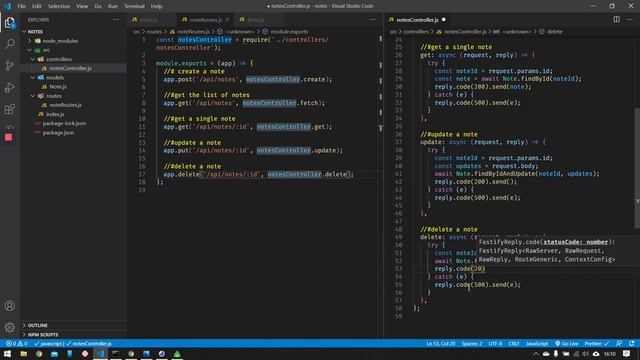Open the Accounts icon in the activity bar
The width and height of the screenshot is (640, 360).
(x=9, y=306)
